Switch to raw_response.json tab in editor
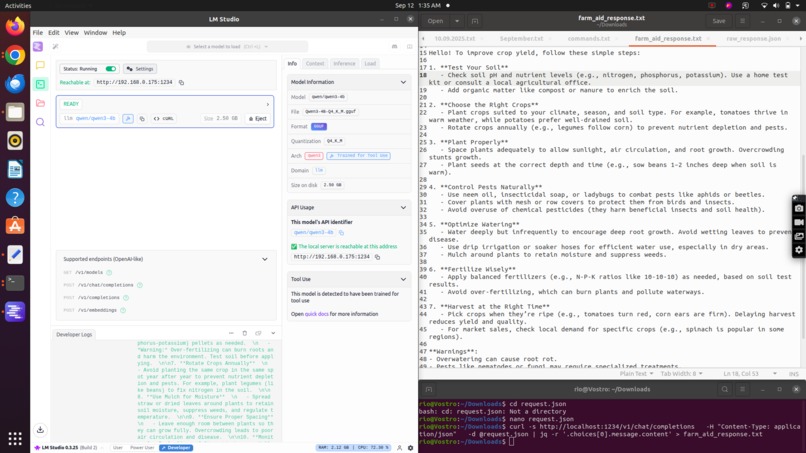 coord(754,39)
